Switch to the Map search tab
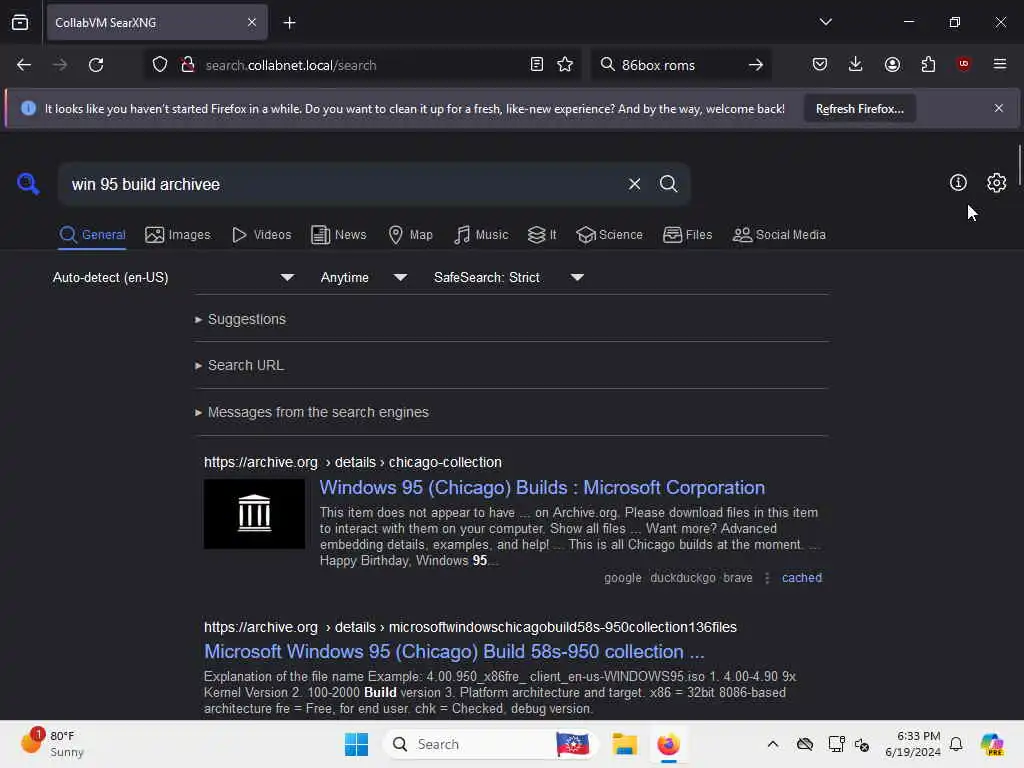The height and width of the screenshot is (768, 1024). [x=410, y=235]
